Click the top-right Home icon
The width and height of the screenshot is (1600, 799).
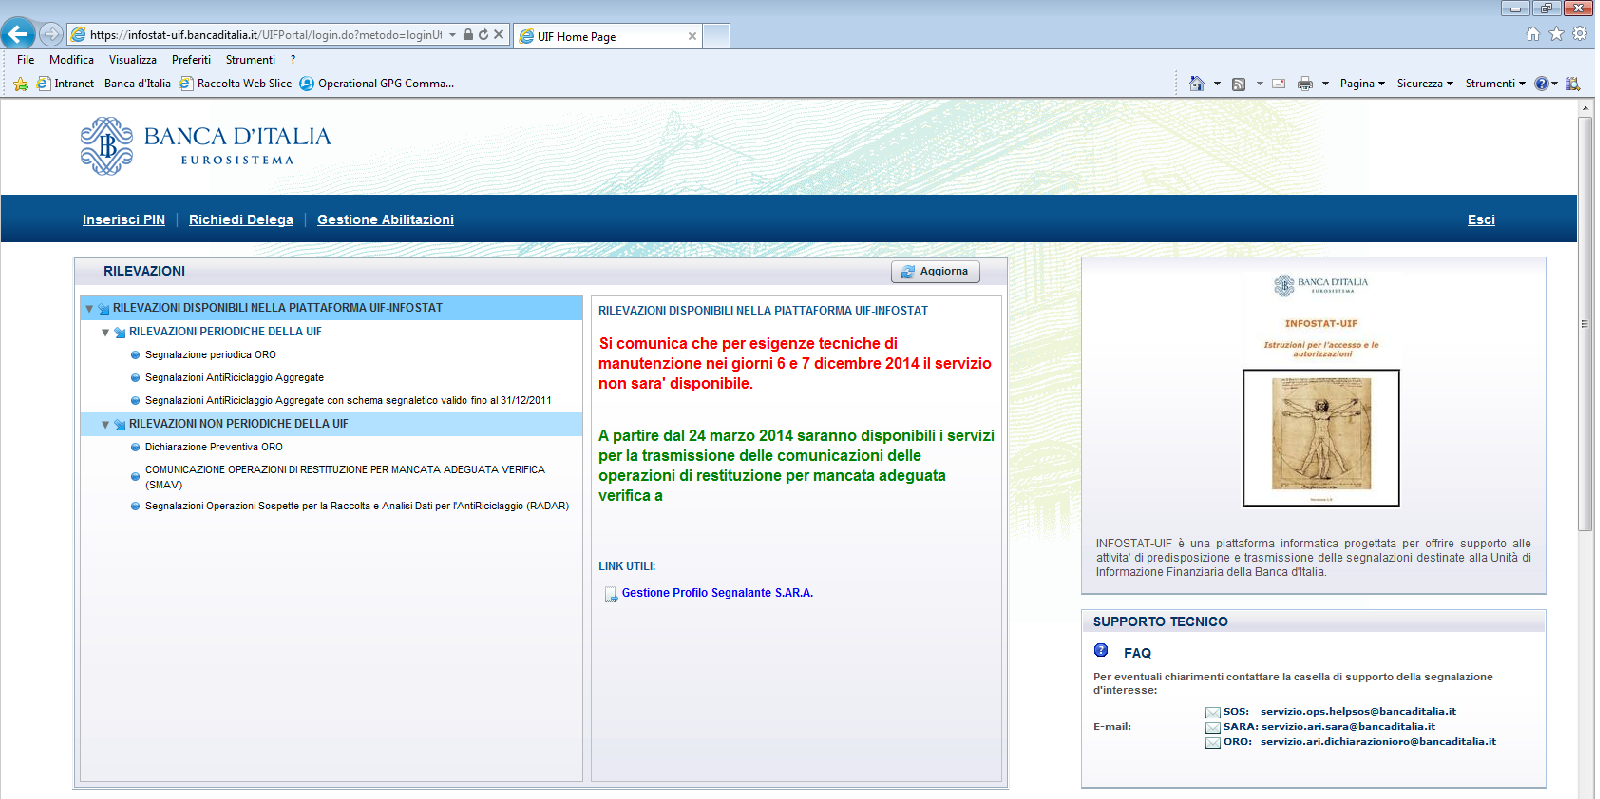(x=1533, y=34)
